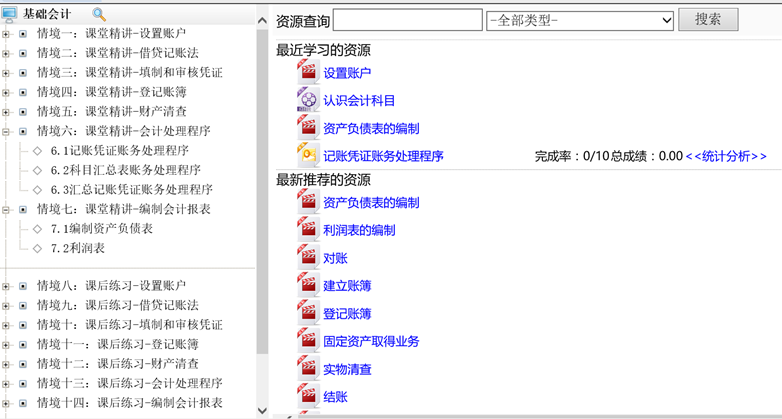Open the 统计分析 link
782x419 pixels.
(726, 156)
